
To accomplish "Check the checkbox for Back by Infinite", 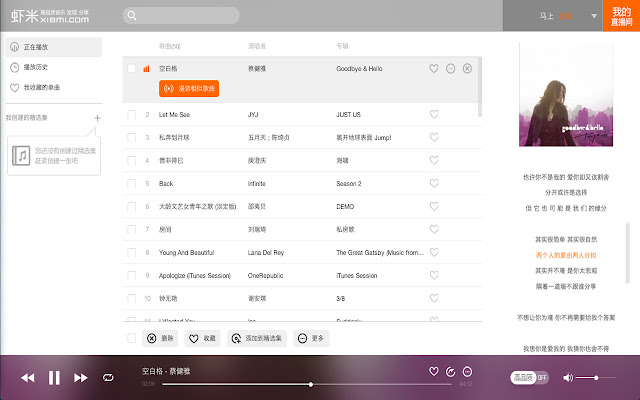I will 131,184.
